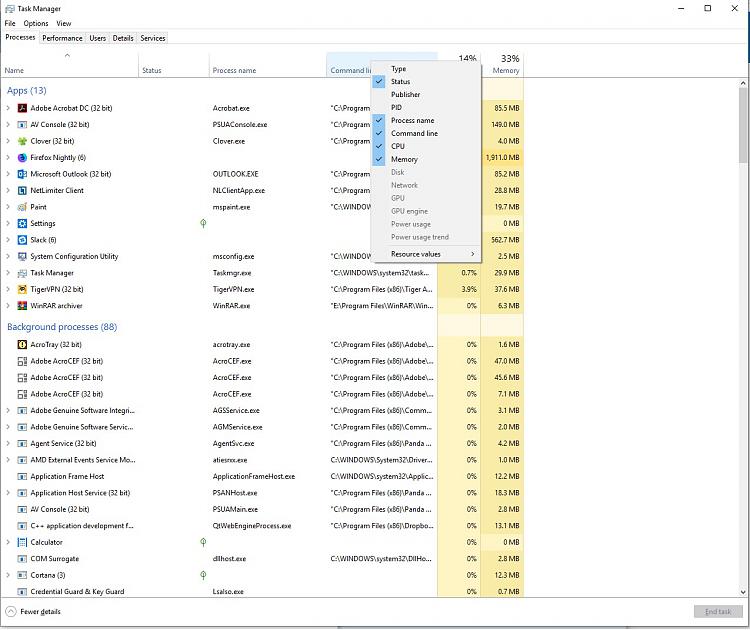Select the WinRAR.exe process name cell
Viewport: 750px width, 630px height.
[x=232, y=306]
